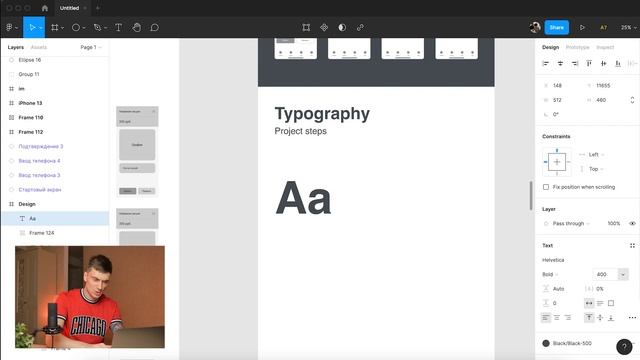Set text vertical align top
Viewport: 640px width, 360px height.
[589, 318]
